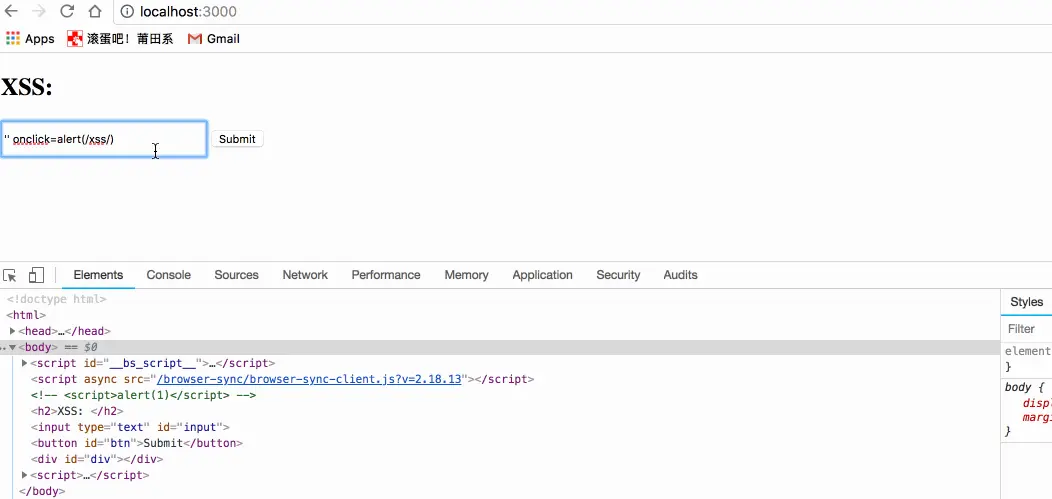
Task: Click the XSS: page heading
Action: click(27, 87)
